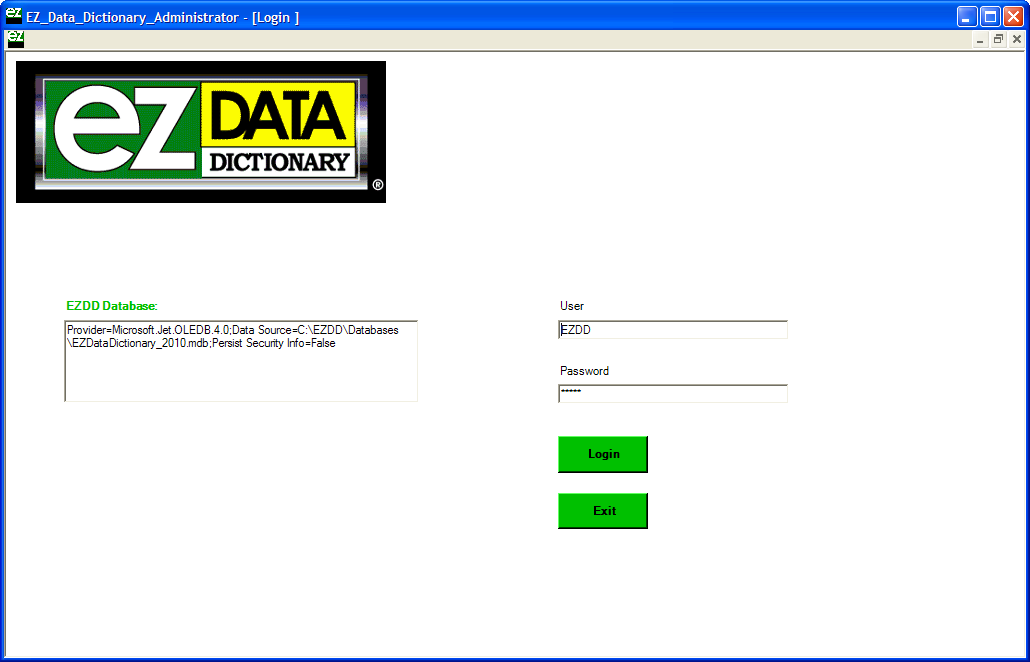Screen dimensions: 1030x662
Task: Minimize the inner Login child window
Action: pyautogui.click(x=981, y=39)
